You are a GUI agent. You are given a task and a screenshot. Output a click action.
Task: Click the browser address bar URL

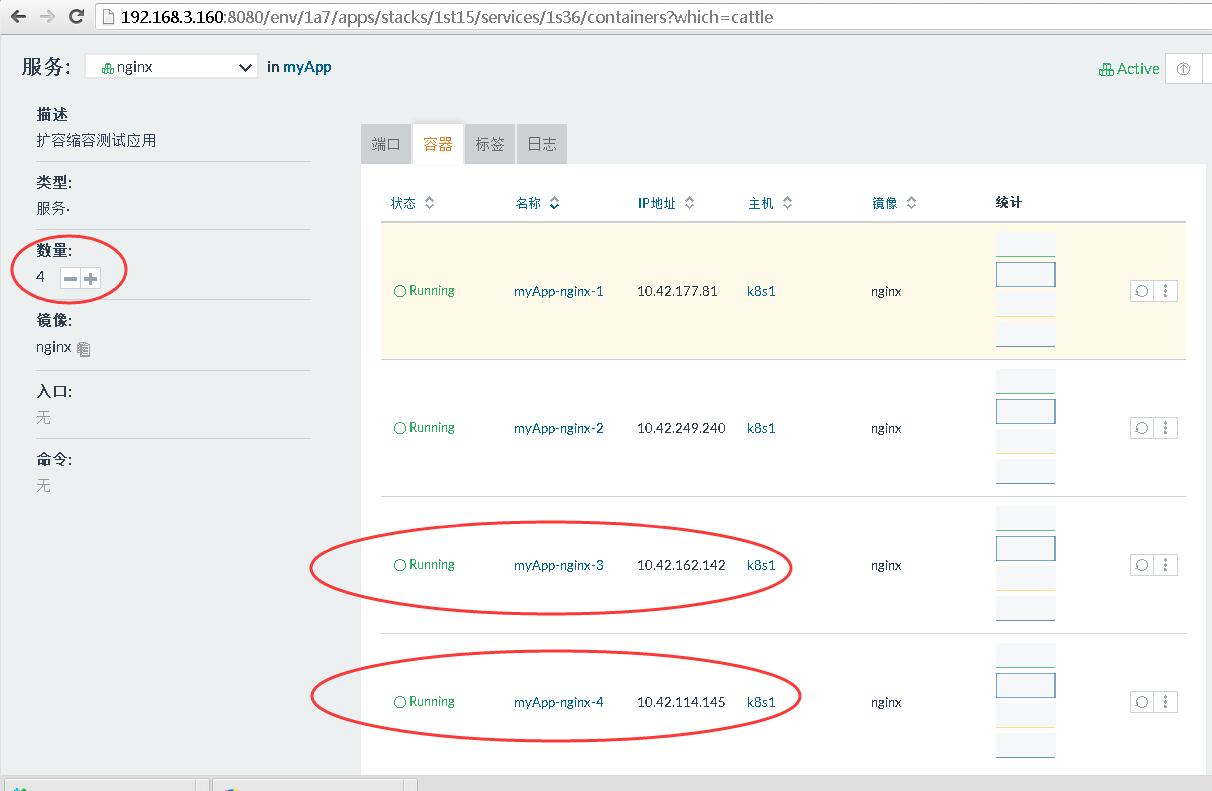coord(446,17)
